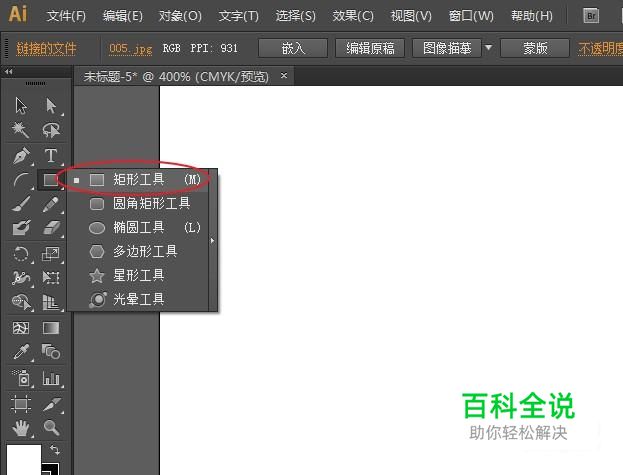
Task: Swap fill and stroke colors
Action: (x=54, y=450)
